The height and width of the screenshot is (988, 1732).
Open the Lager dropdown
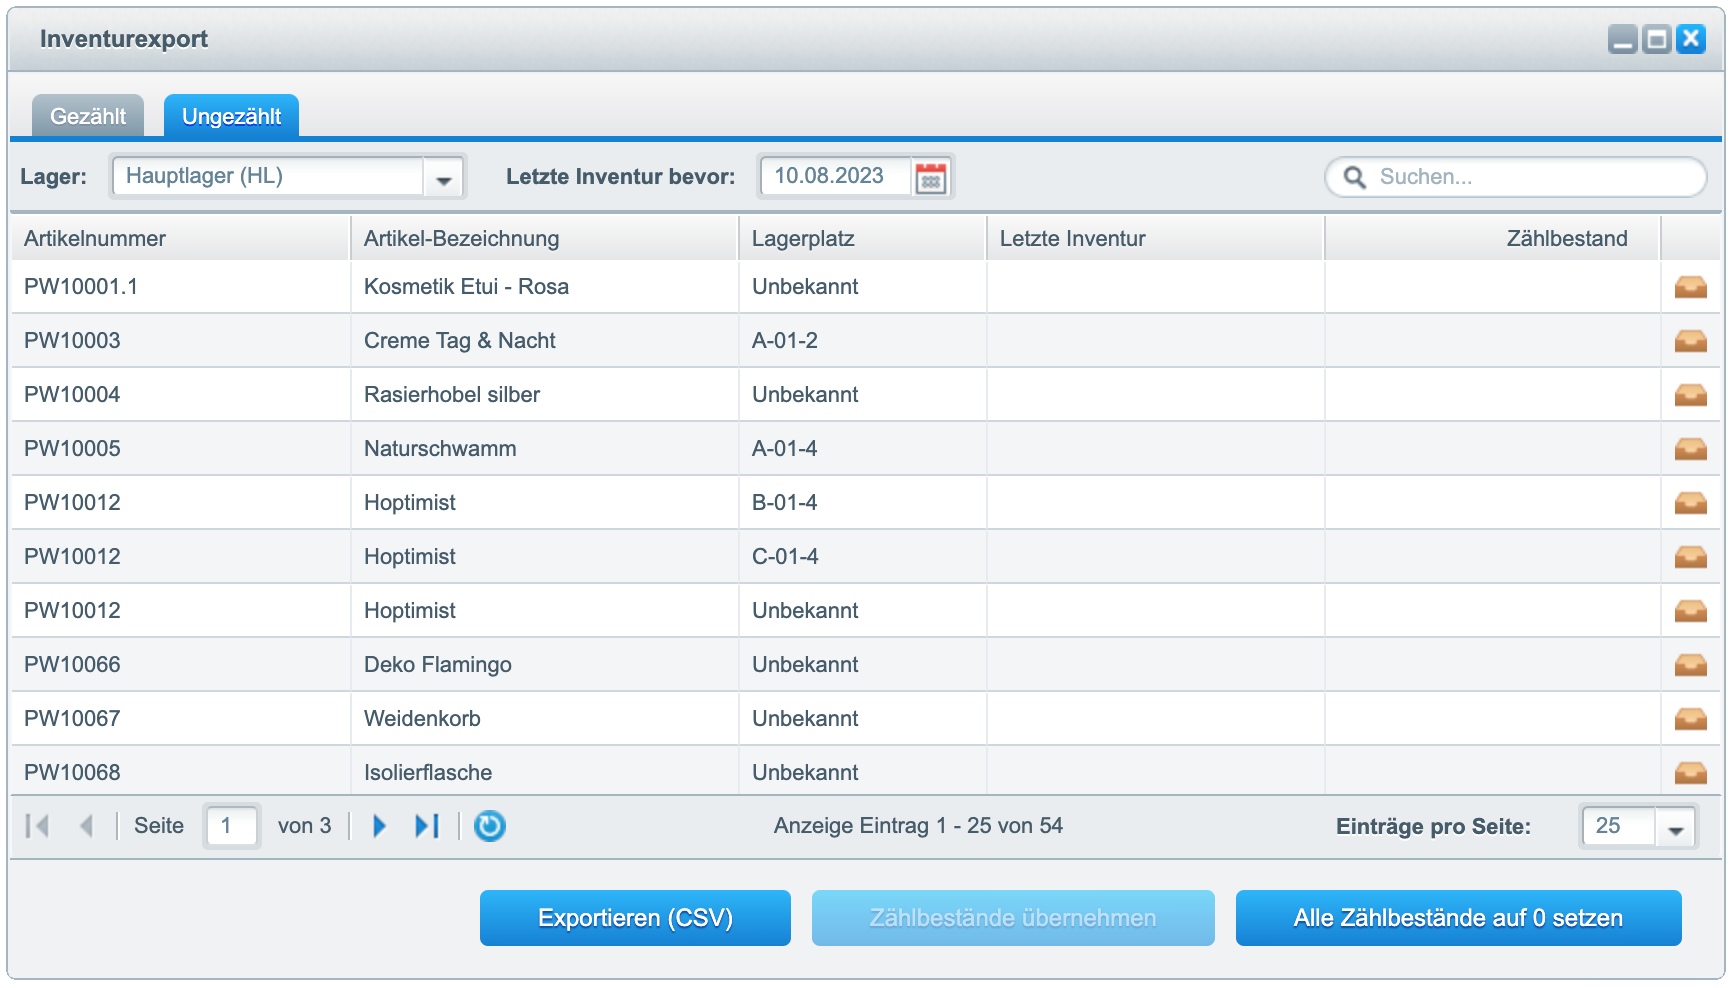(x=444, y=177)
